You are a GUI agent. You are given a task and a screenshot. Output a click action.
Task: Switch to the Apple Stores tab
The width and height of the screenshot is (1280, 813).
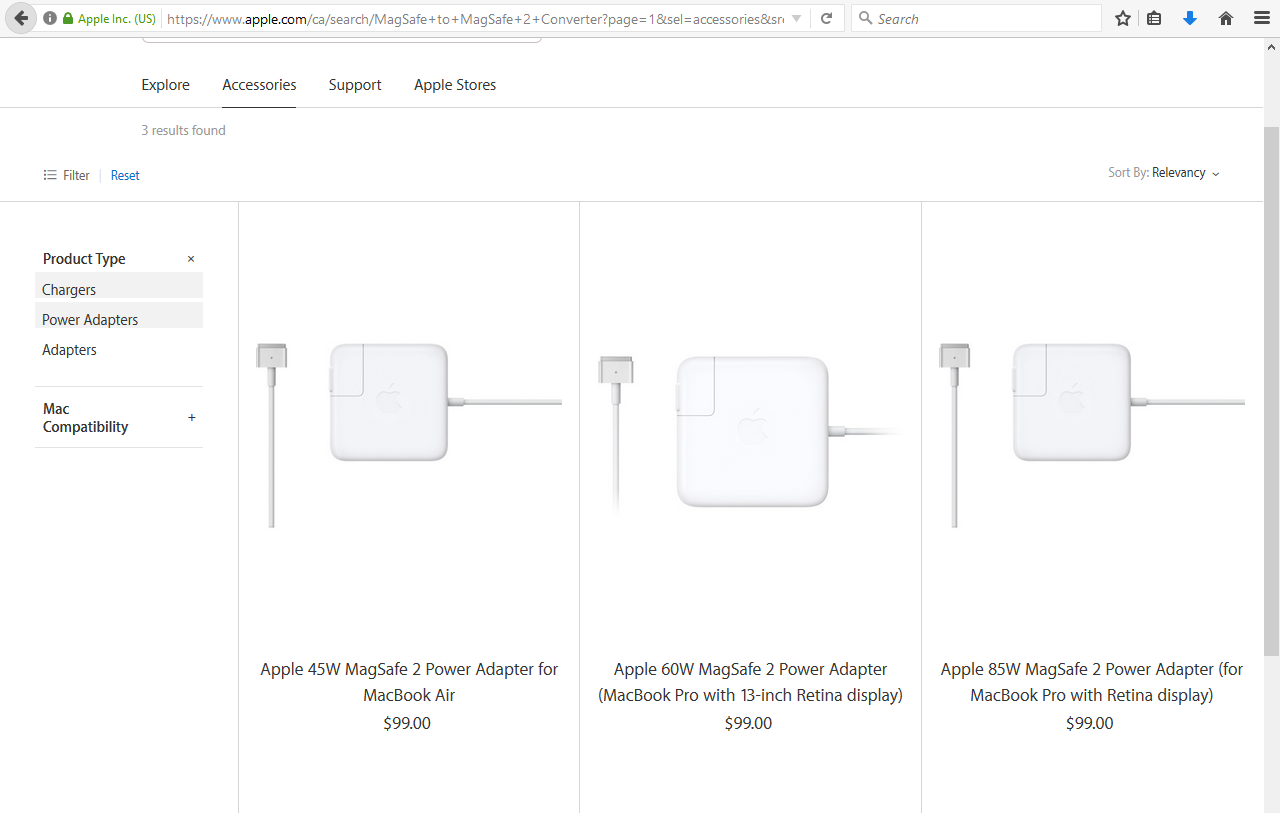click(455, 85)
